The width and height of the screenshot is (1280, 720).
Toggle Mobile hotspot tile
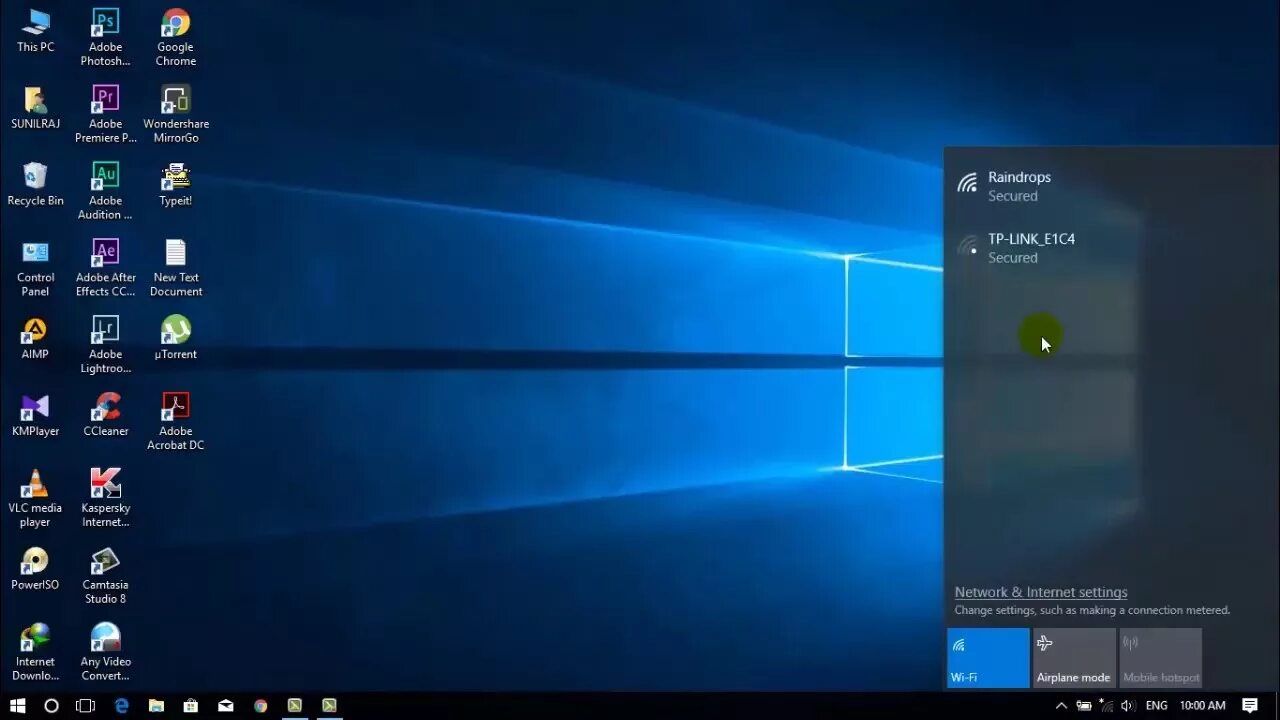point(1160,658)
